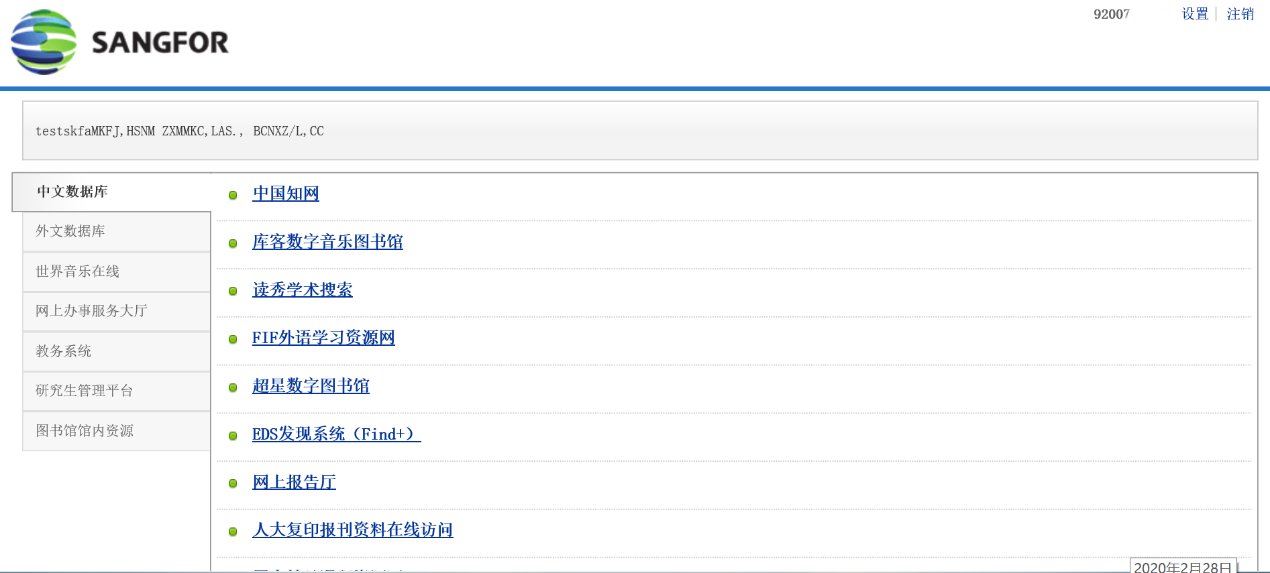
Task: Visit 读秀学术搜索 link
Action: tap(302, 290)
